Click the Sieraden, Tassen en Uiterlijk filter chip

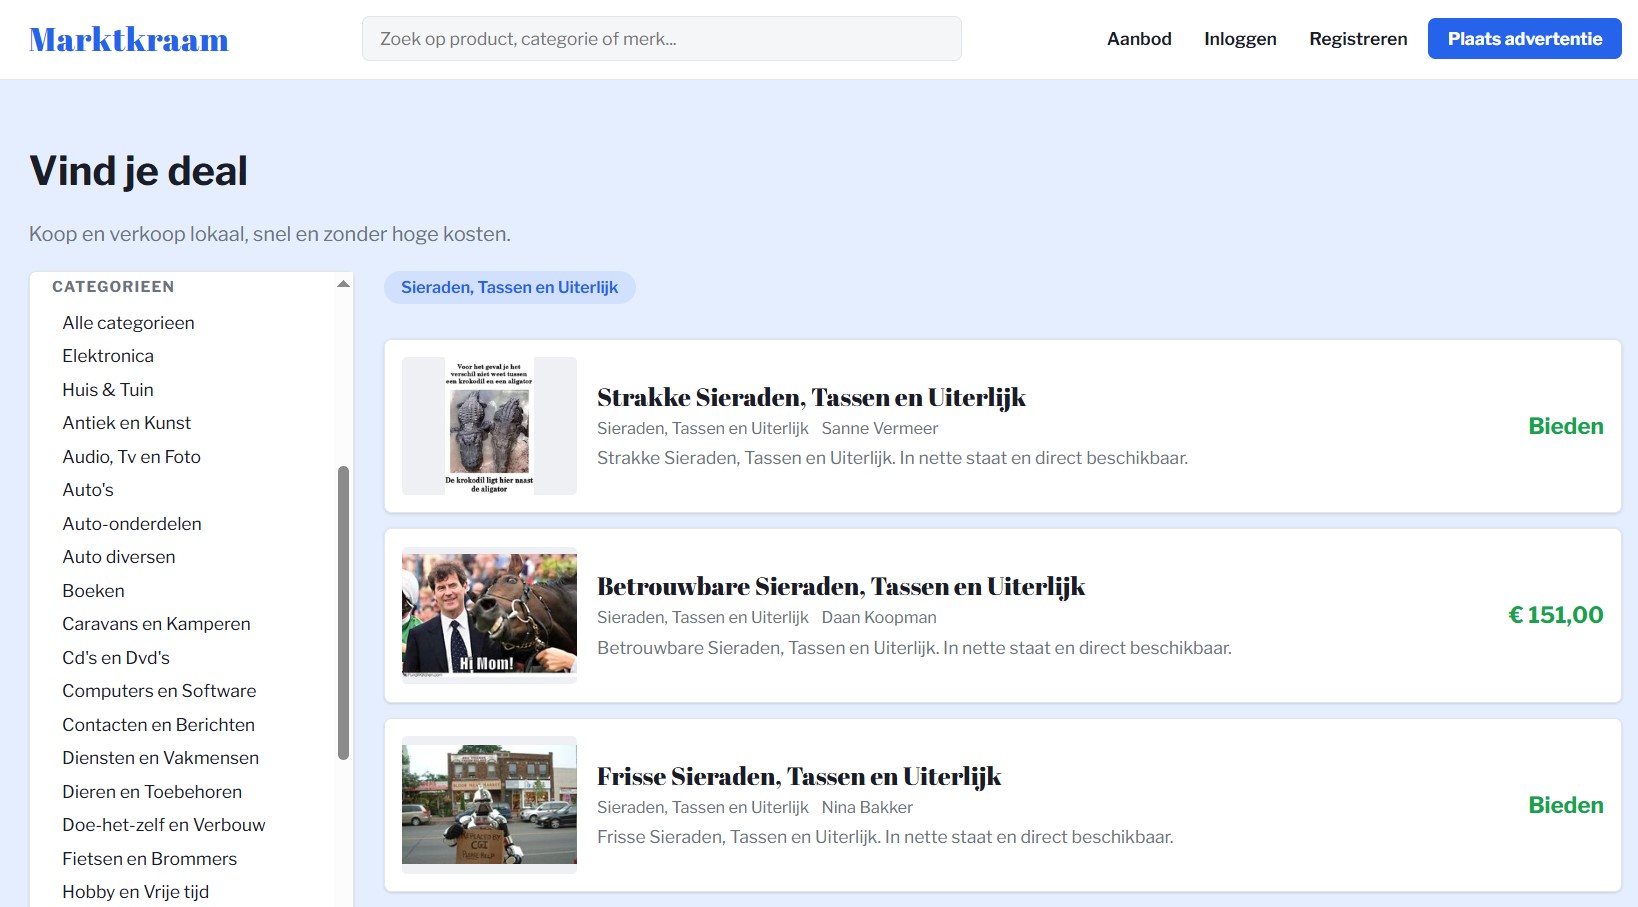[x=509, y=288]
